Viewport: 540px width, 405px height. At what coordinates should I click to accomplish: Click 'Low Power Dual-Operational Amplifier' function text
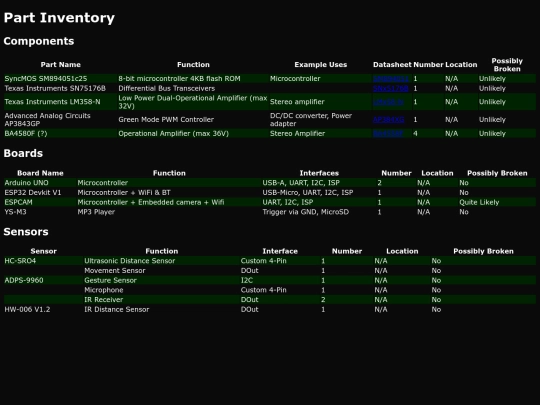point(193,102)
